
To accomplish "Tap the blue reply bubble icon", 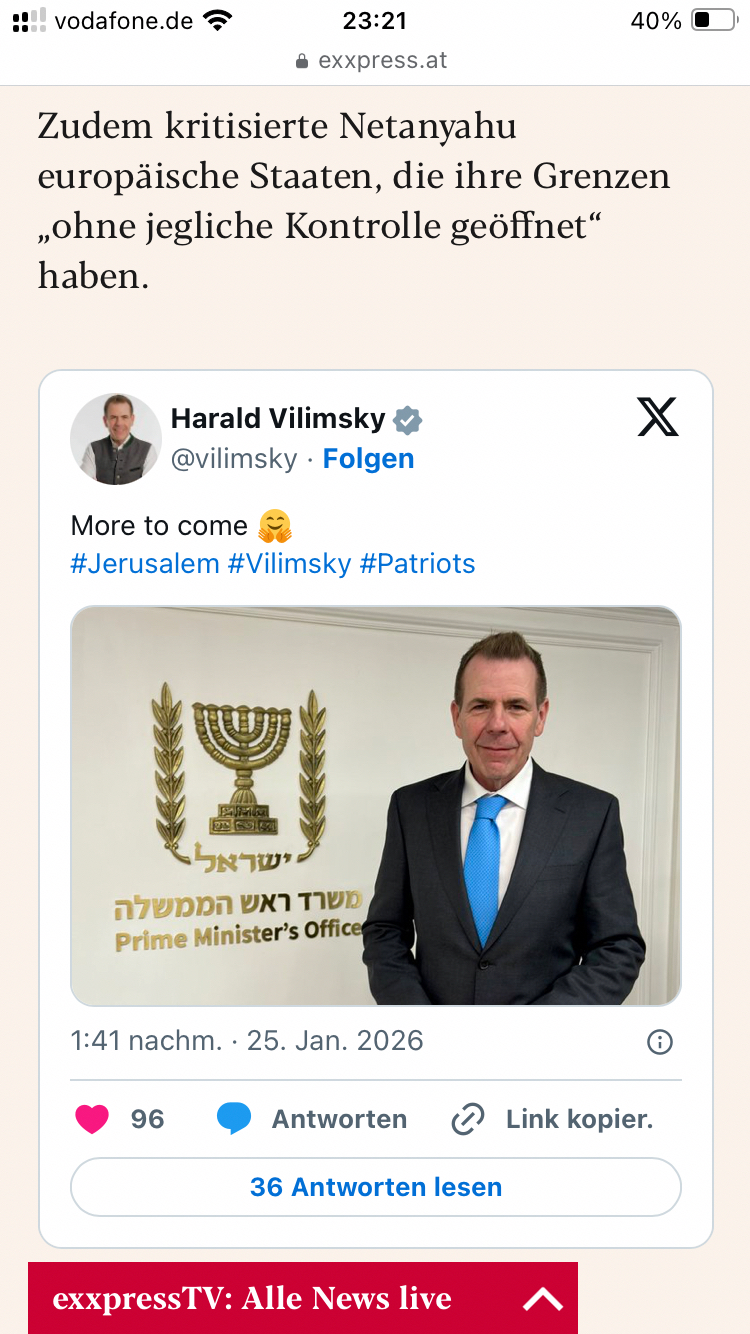I will coord(234,1119).
